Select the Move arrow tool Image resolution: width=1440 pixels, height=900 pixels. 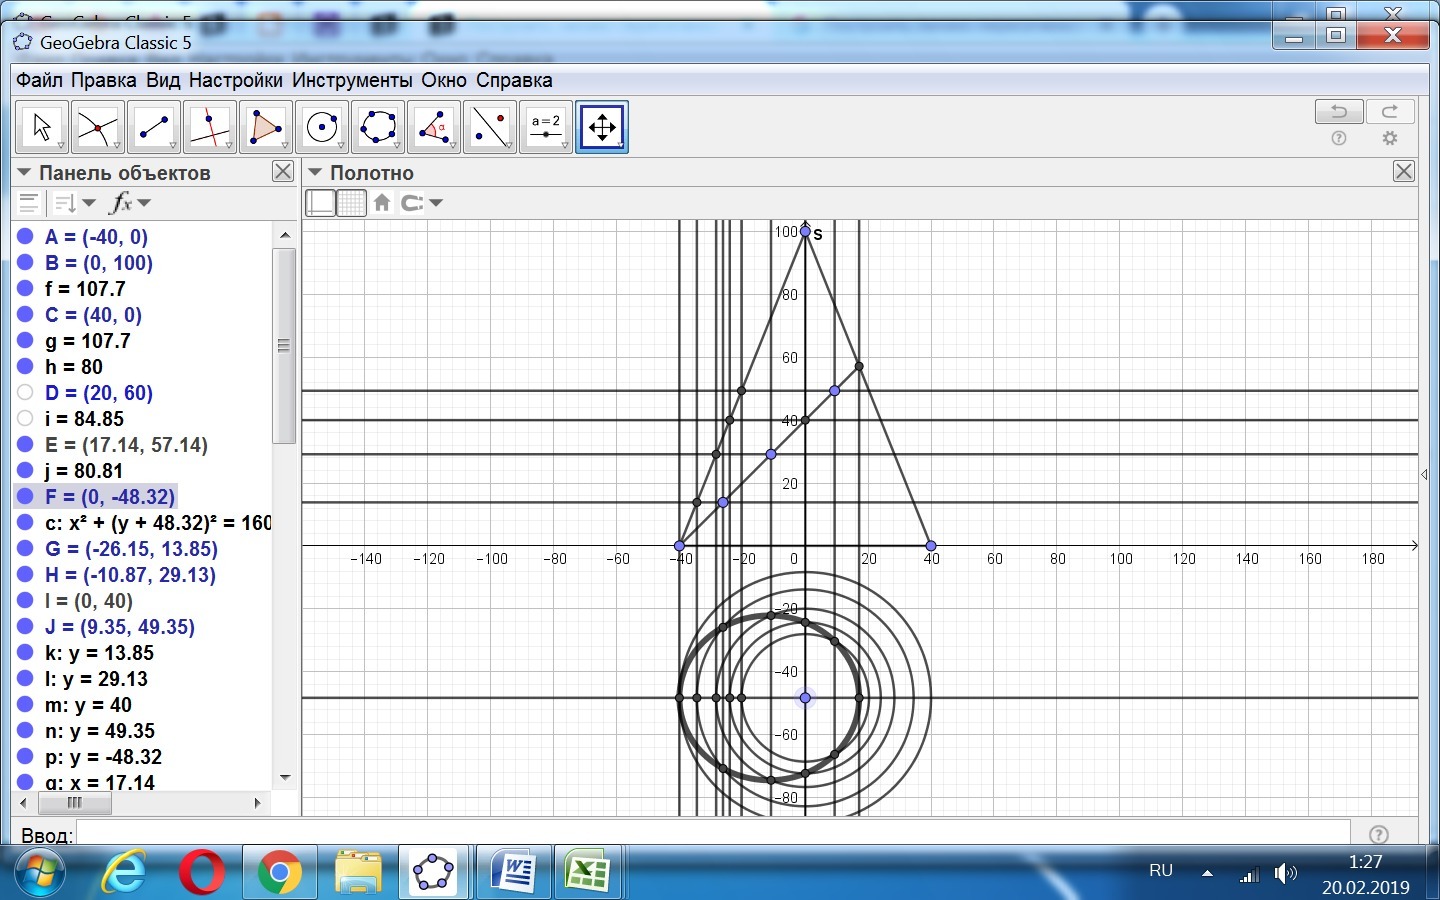coord(41,127)
